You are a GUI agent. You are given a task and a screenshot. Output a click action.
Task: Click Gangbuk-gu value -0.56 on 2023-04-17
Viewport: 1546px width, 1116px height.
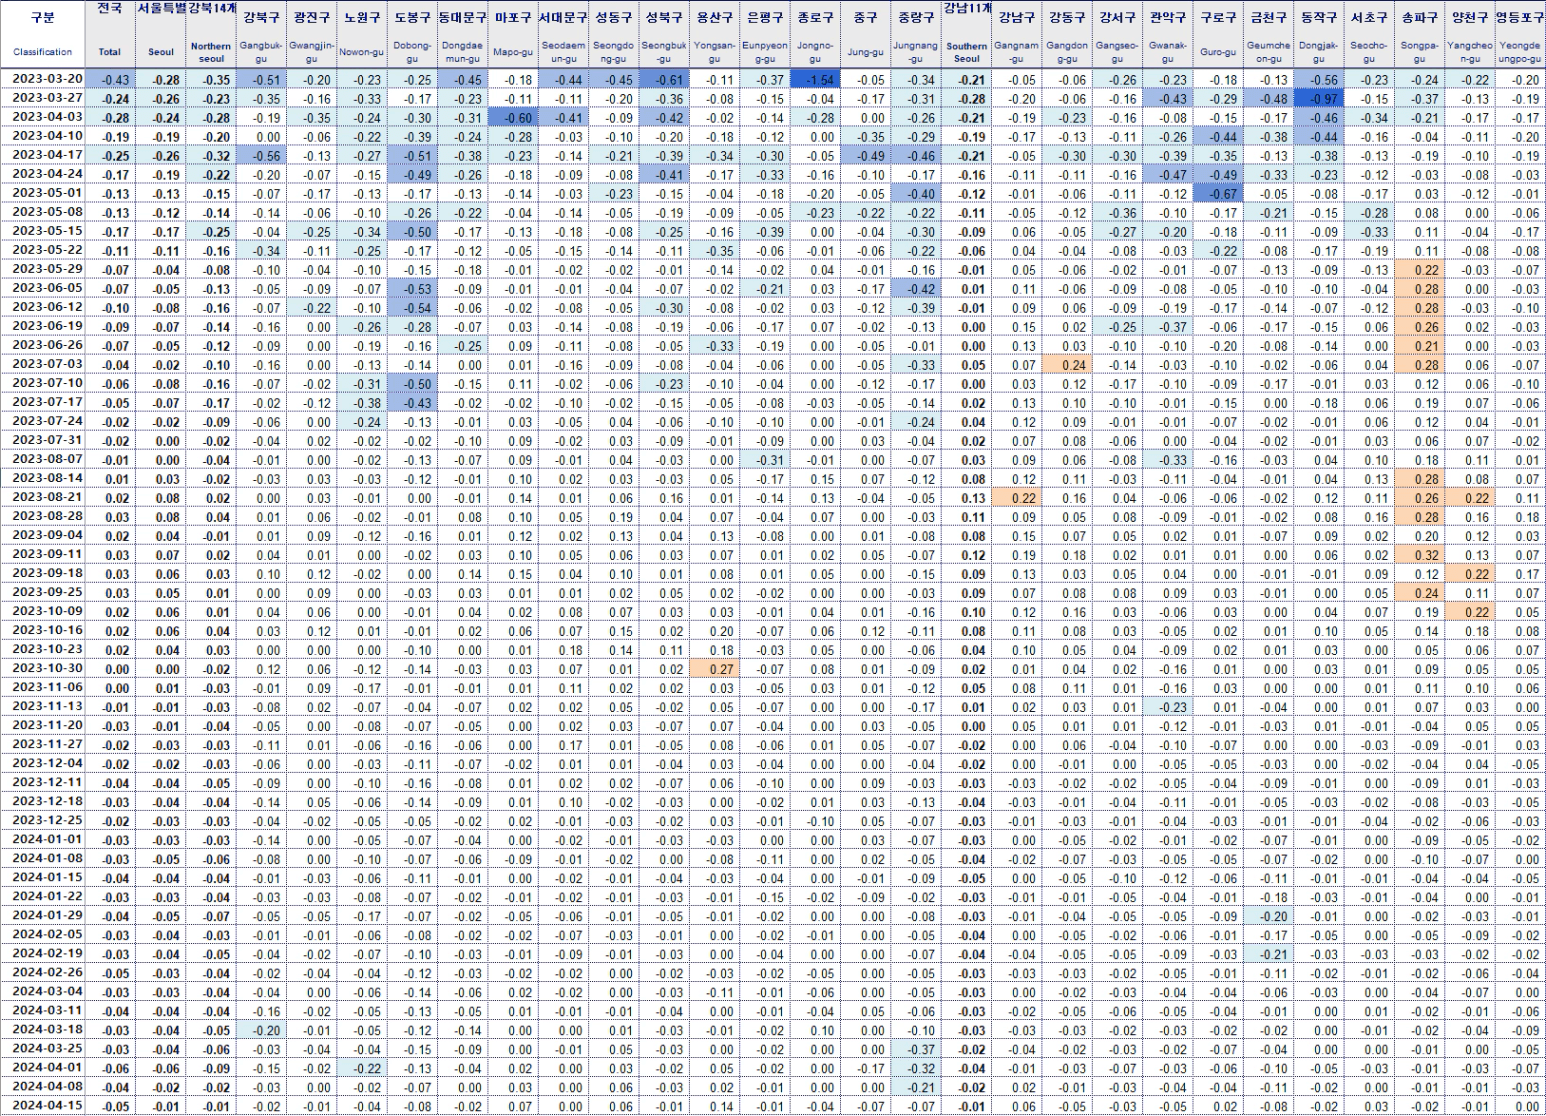tap(262, 156)
